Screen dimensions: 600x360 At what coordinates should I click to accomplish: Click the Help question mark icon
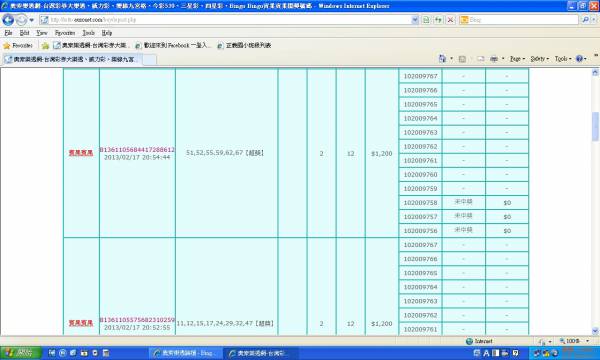(579, 59)
